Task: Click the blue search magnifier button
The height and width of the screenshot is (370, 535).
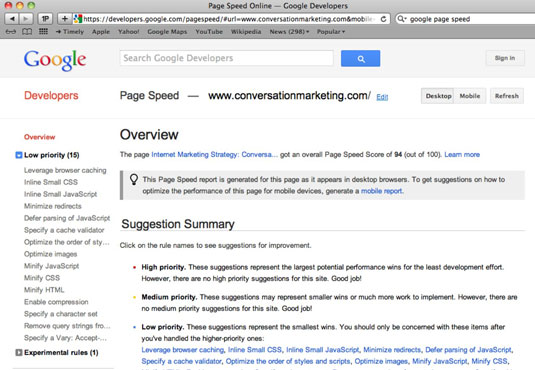Action: point(360,58)
